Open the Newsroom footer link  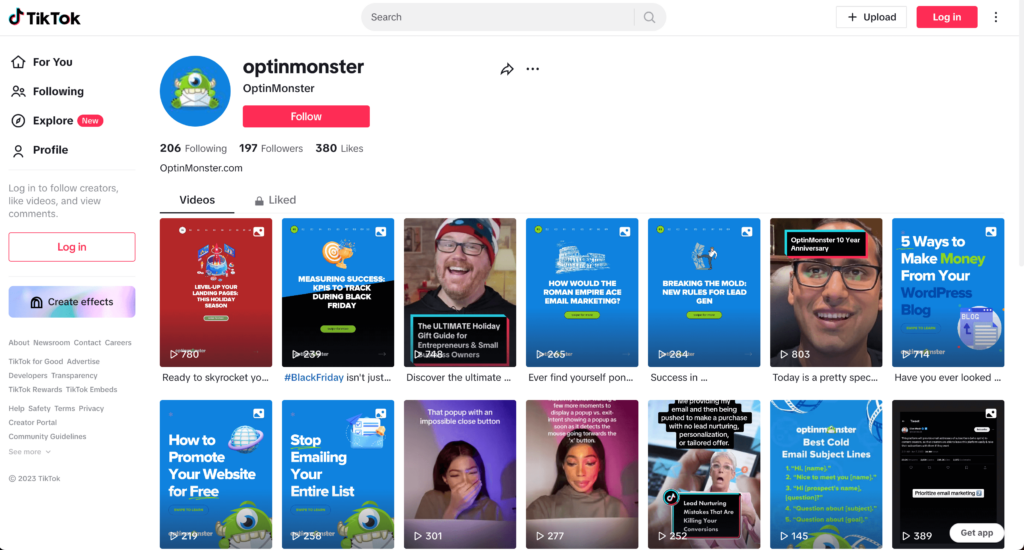tap(52, 343)
